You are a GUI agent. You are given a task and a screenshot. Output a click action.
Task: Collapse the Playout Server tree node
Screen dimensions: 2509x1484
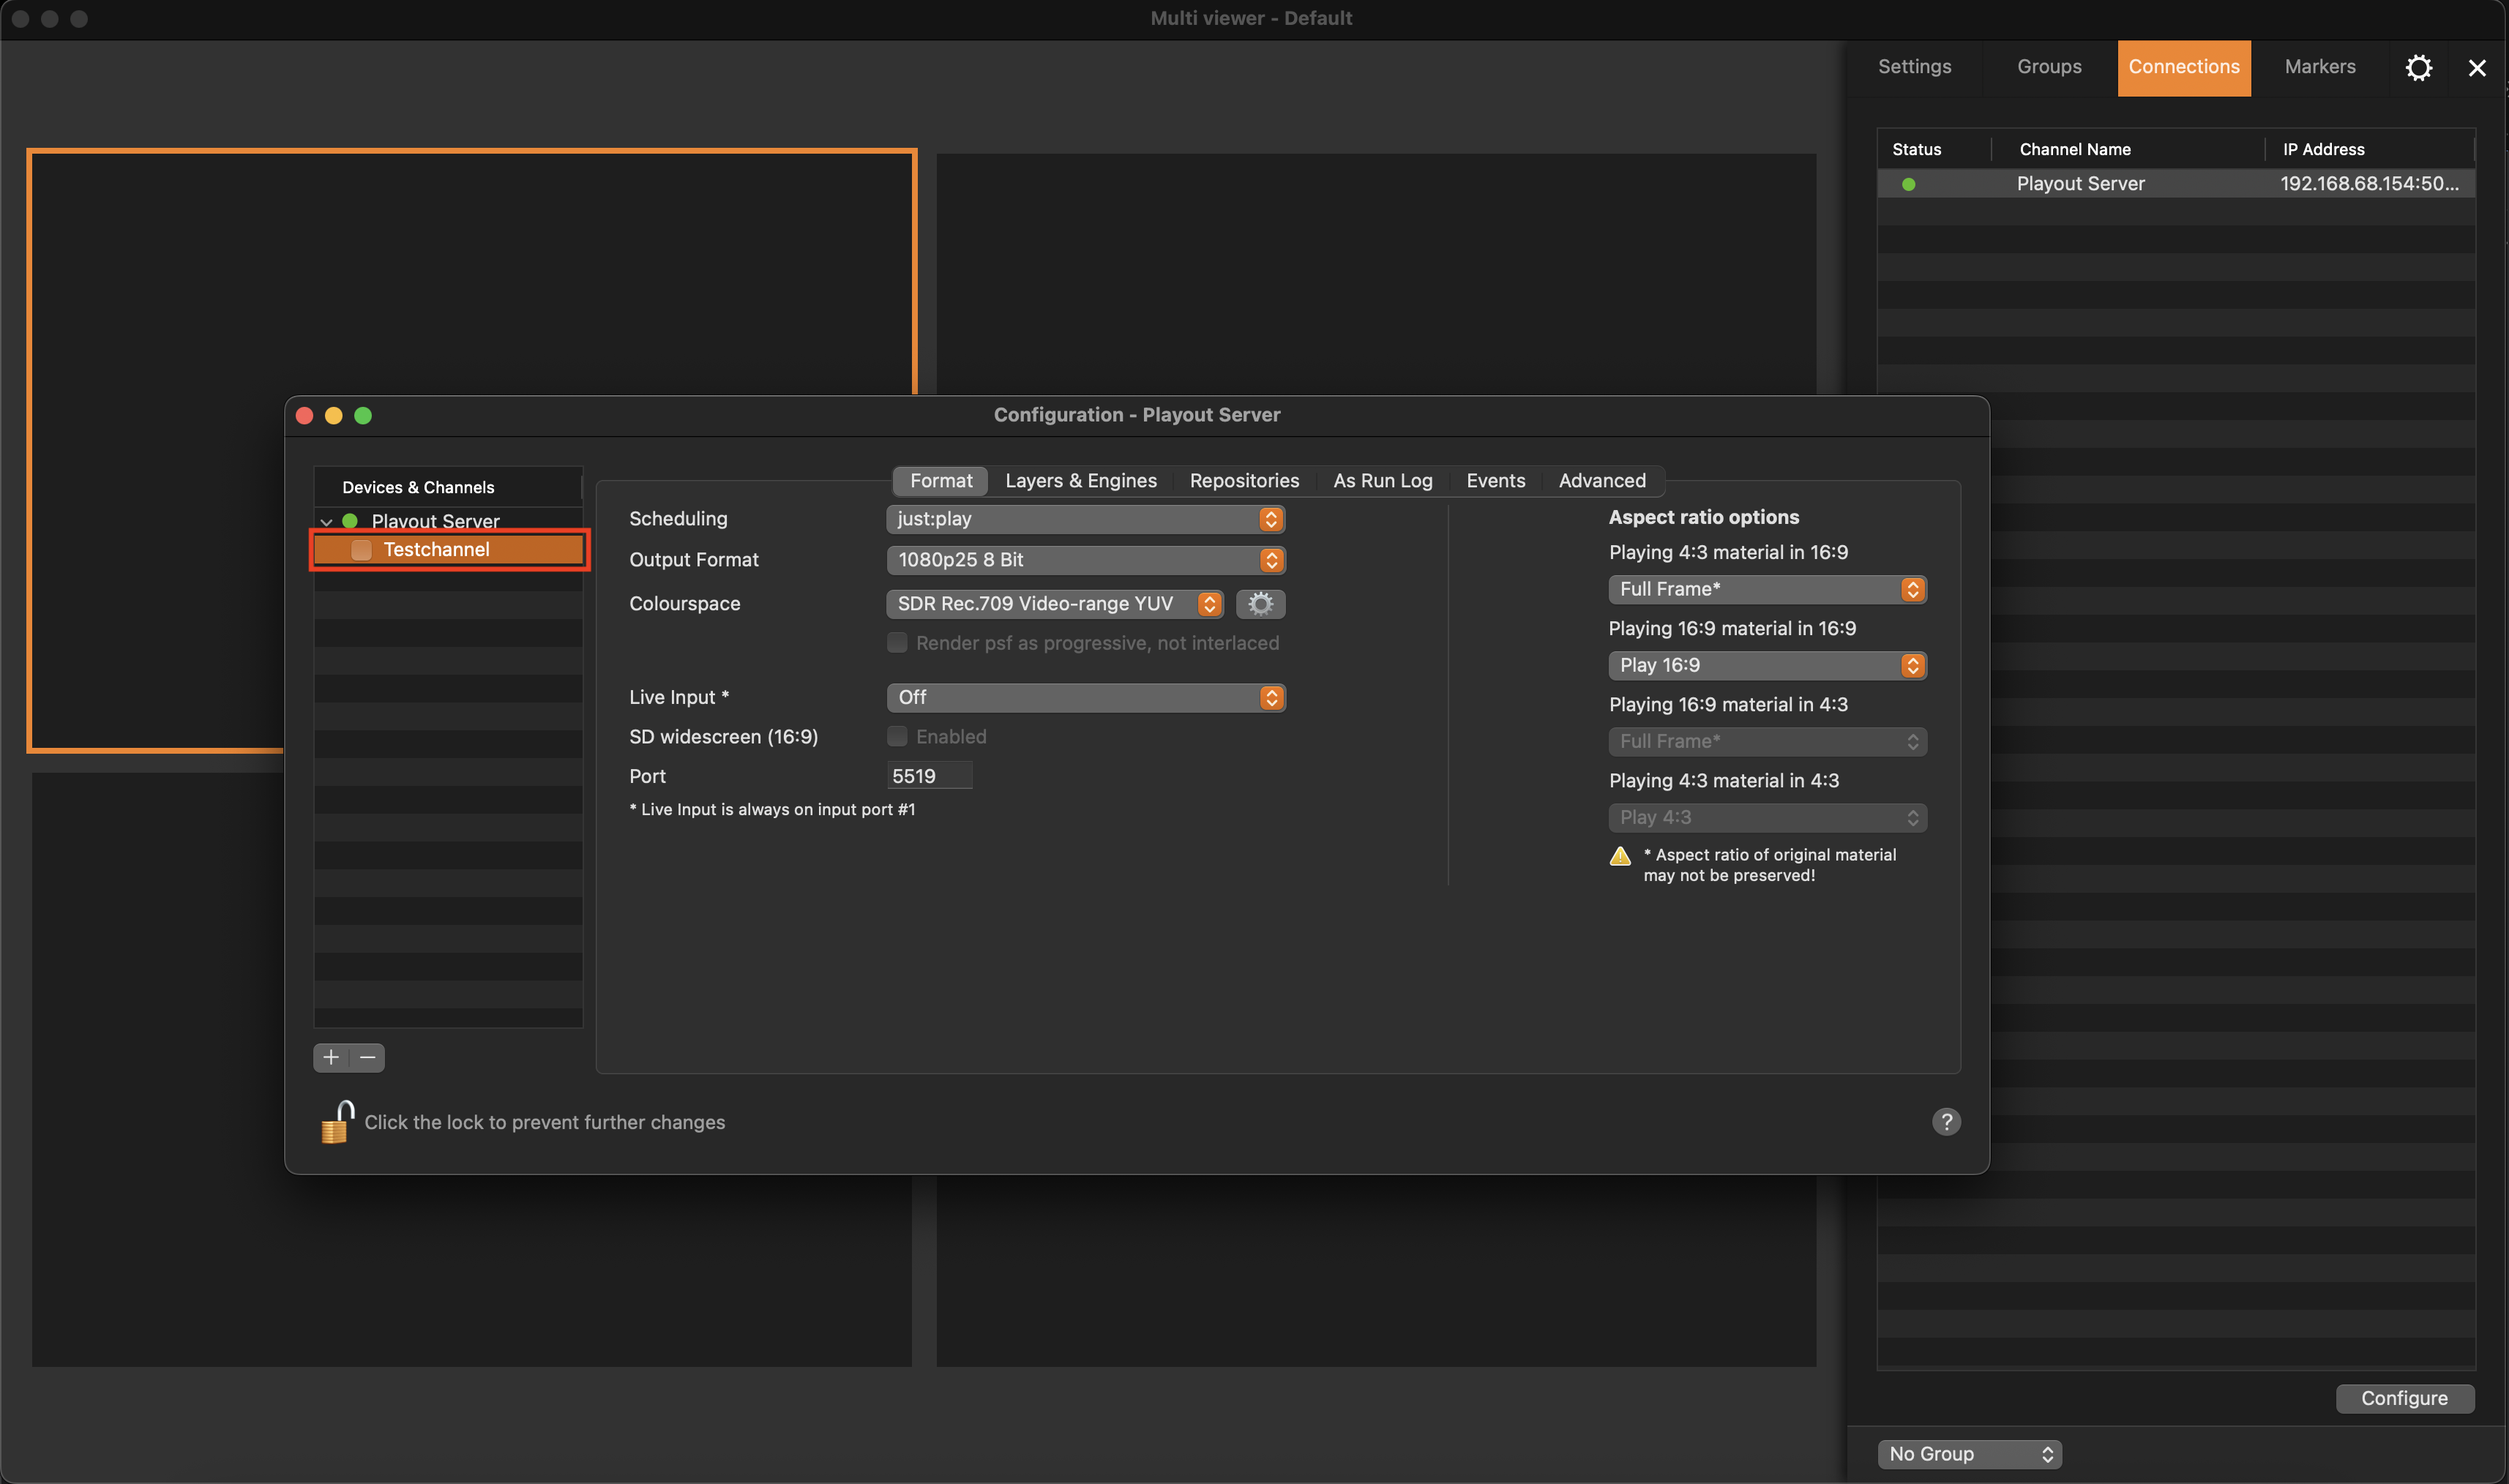pyautogui.click(x=326, y=522)
